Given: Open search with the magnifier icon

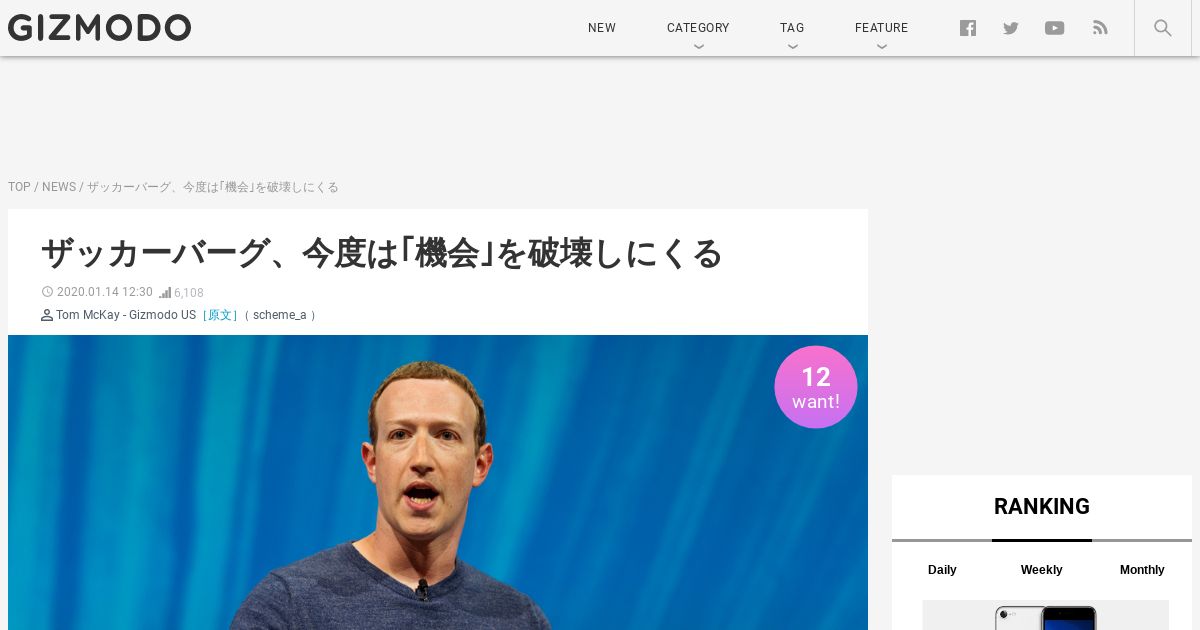Looking at the screenshot, I should click(x=1162, y=28).
